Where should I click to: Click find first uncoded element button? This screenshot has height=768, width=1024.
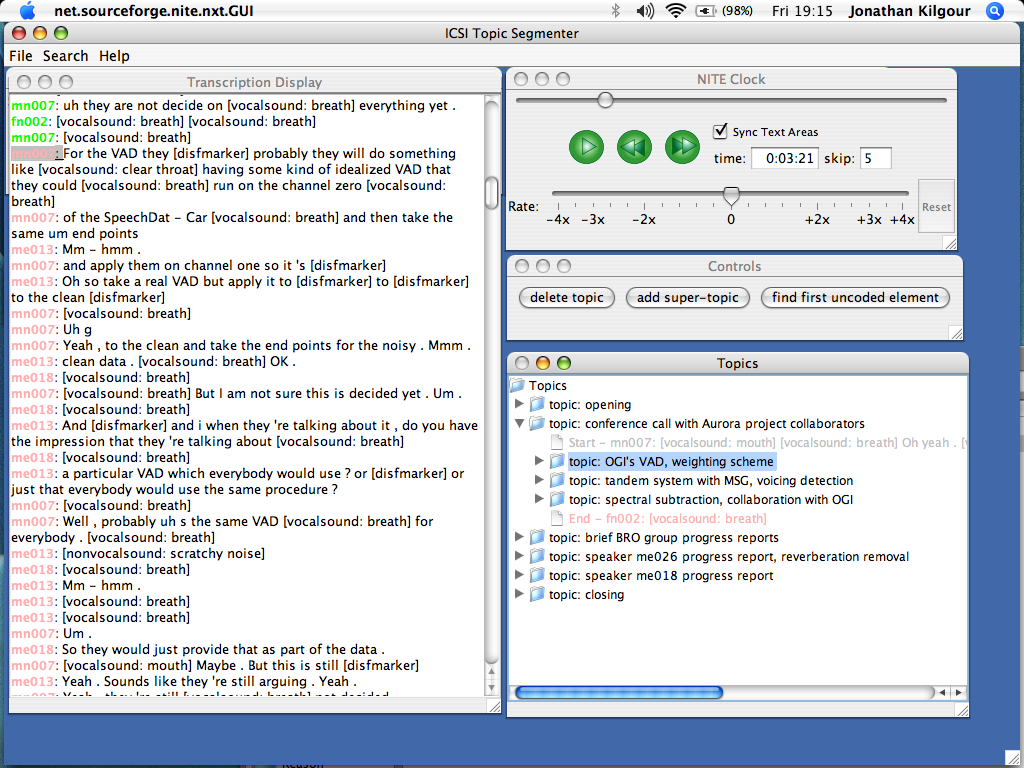(x=855, y=297)
